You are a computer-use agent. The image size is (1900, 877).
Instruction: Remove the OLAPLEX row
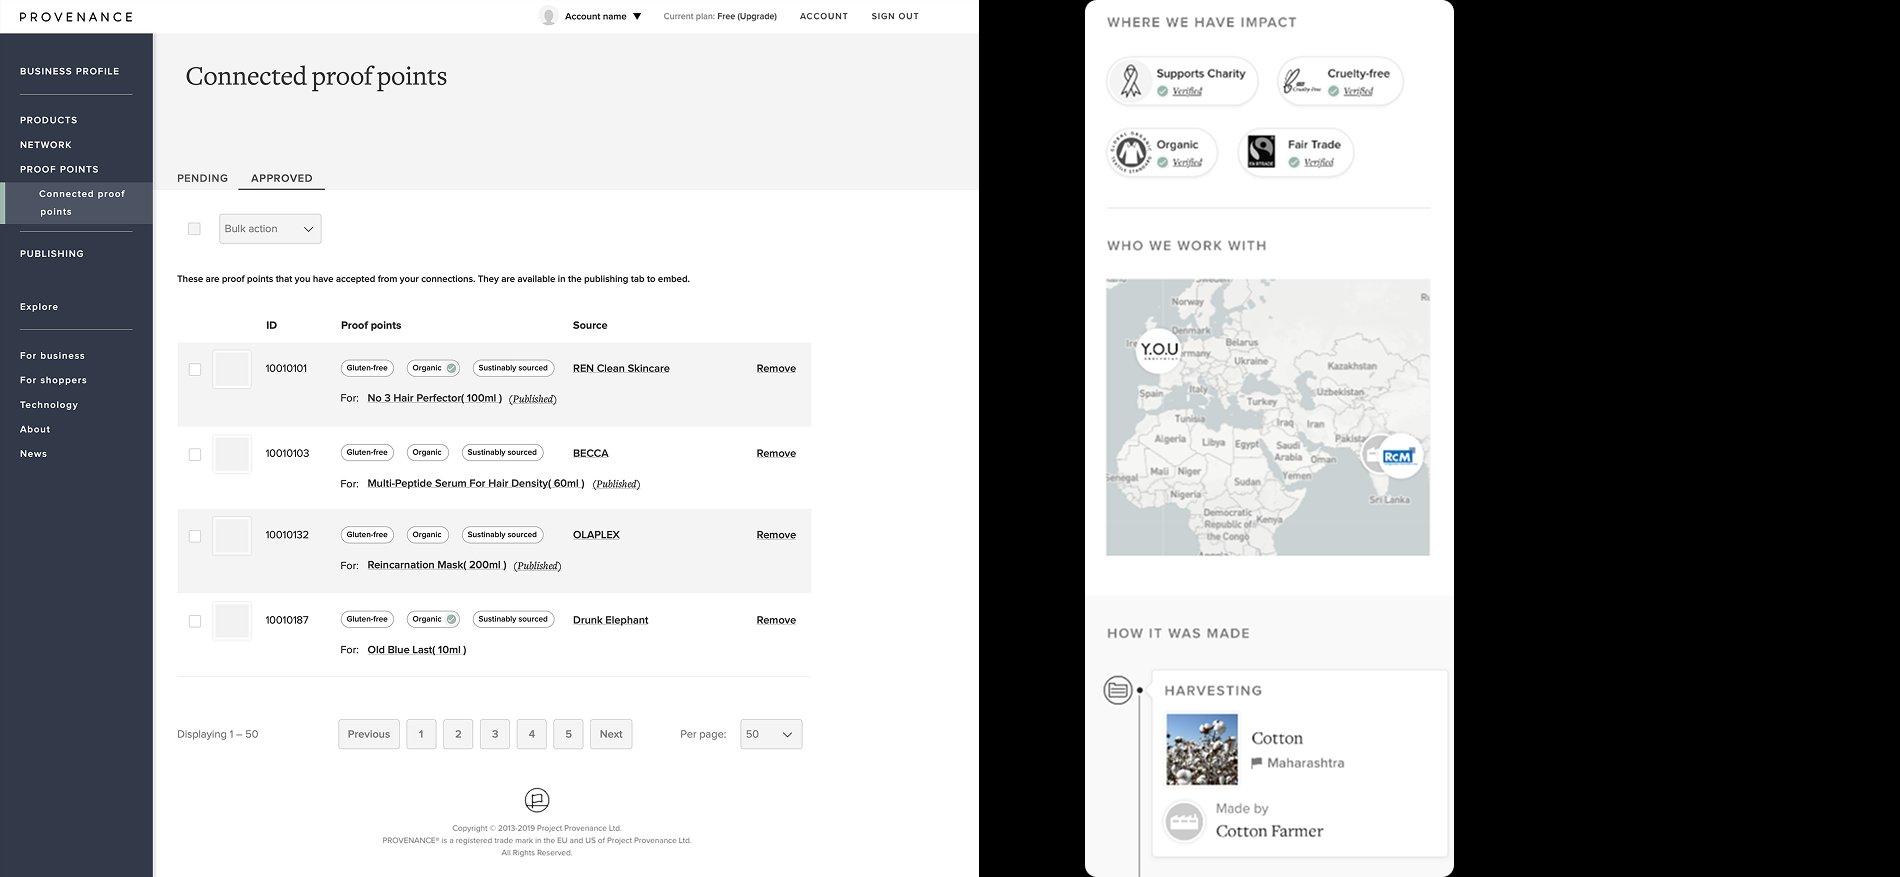coord(776,535)
